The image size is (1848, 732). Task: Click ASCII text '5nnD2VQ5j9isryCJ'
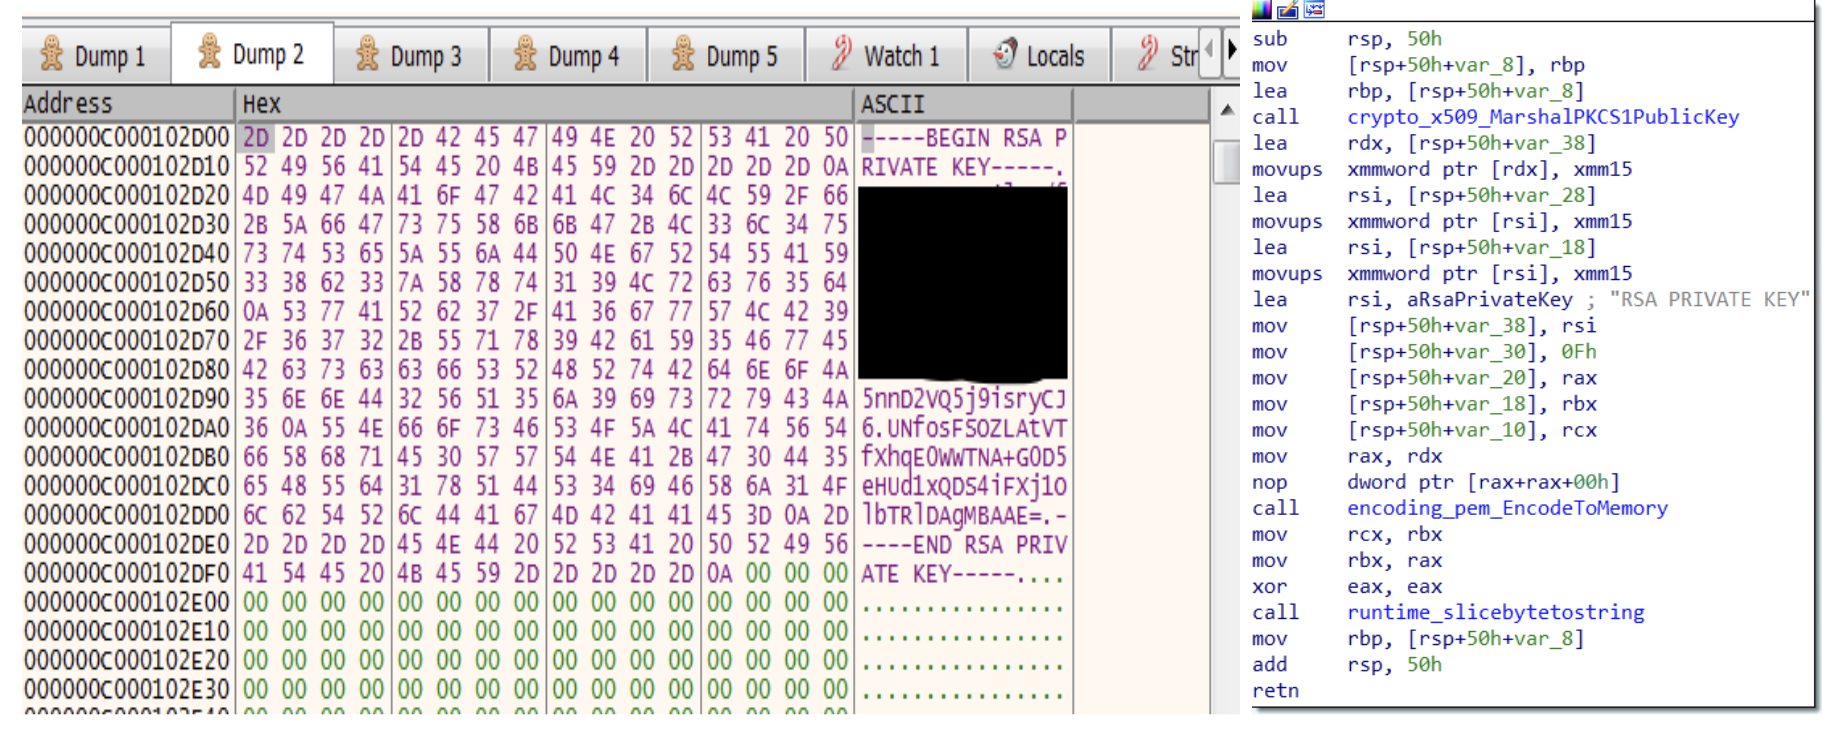[x=965, y=399]
